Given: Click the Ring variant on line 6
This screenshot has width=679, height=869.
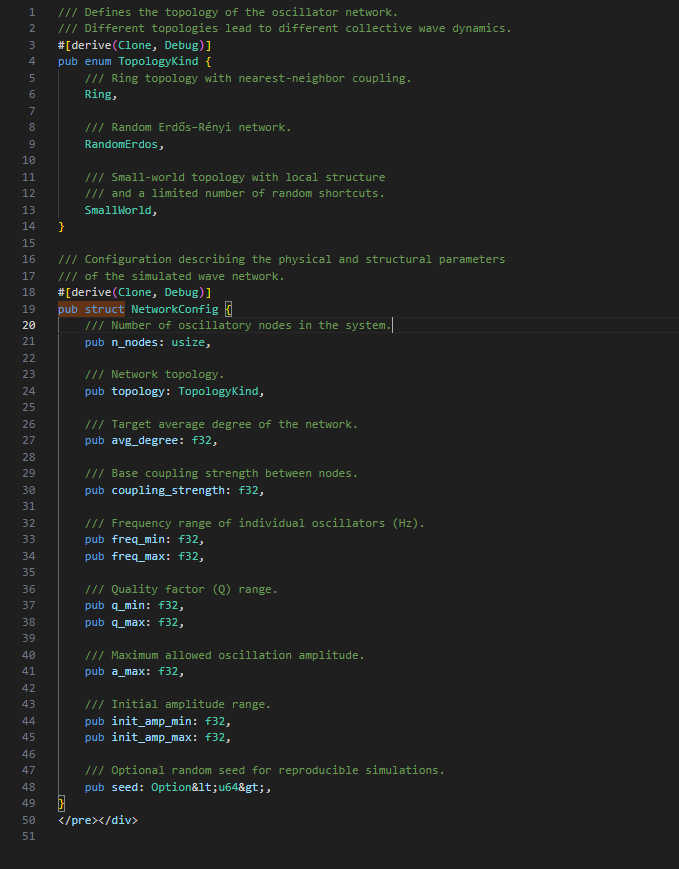Looking at the screenshot, I should tap(98, 95).
